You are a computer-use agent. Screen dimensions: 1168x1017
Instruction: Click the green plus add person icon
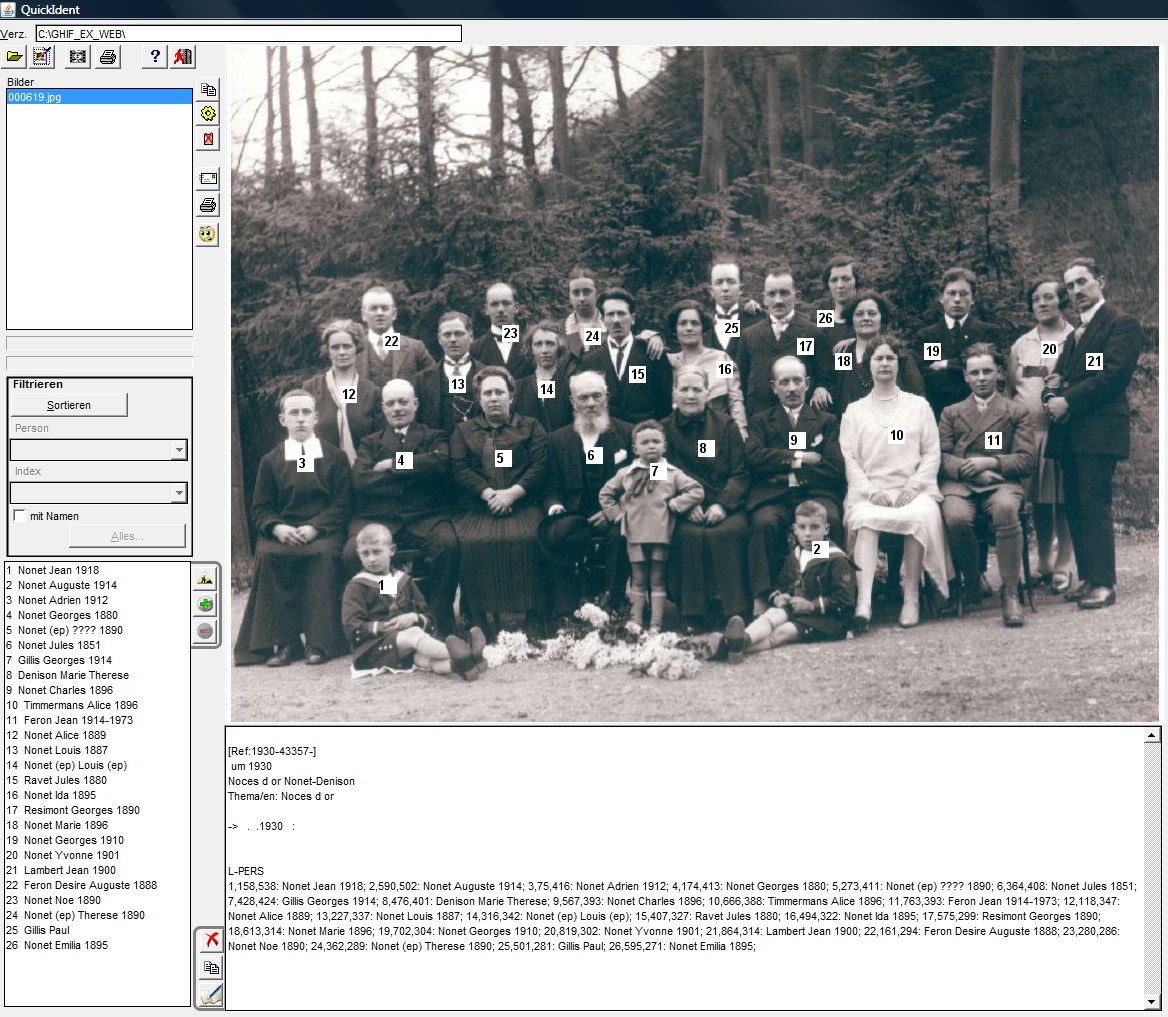pos(205,604)
